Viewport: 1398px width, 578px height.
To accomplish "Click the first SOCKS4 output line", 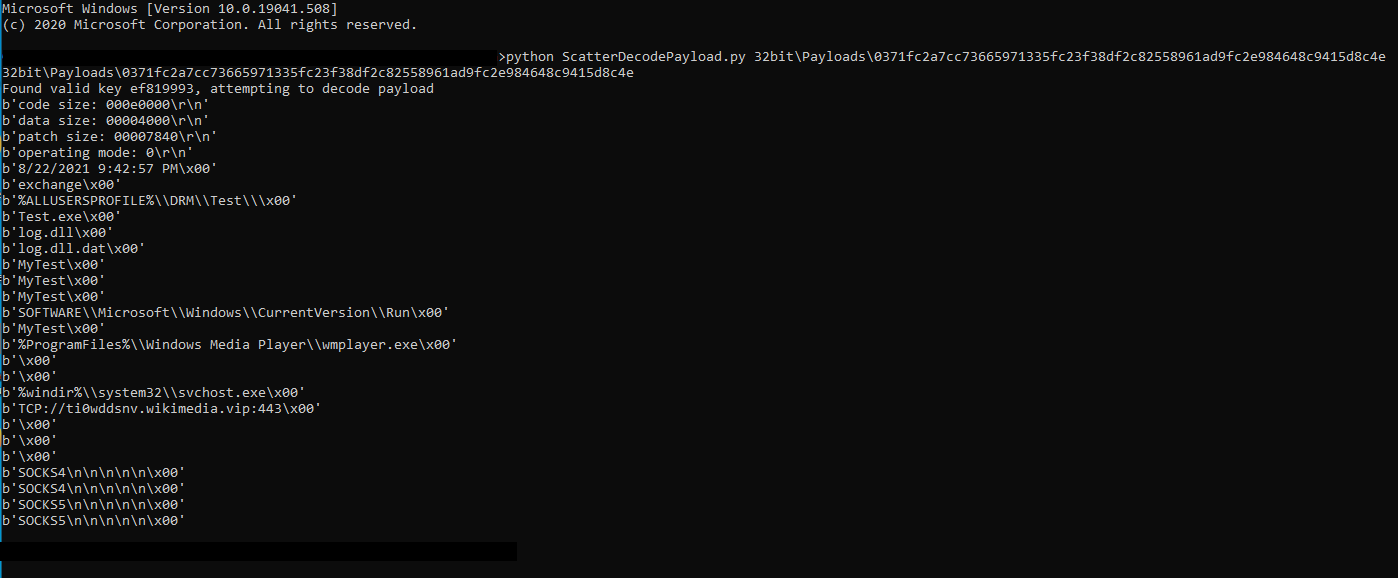I will [93, 473].
